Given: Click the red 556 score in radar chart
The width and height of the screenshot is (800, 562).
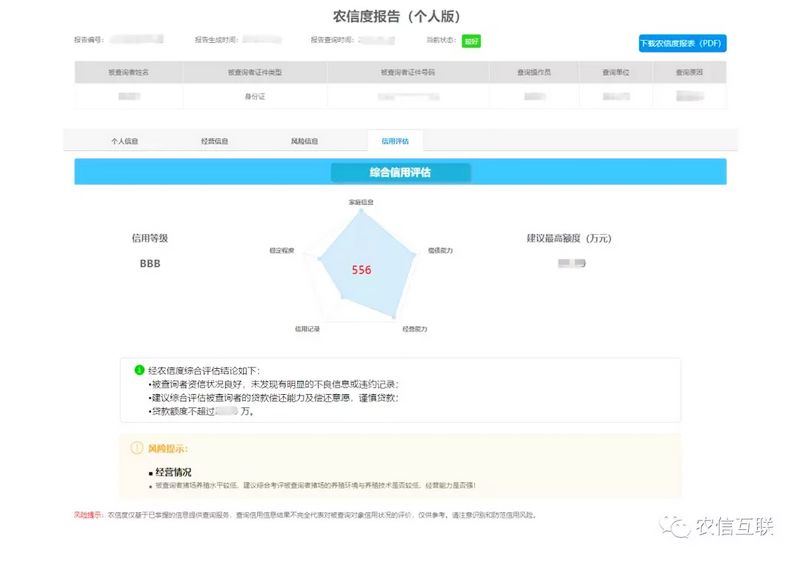Looking at the screenshot, I should [x=361, y=270].
